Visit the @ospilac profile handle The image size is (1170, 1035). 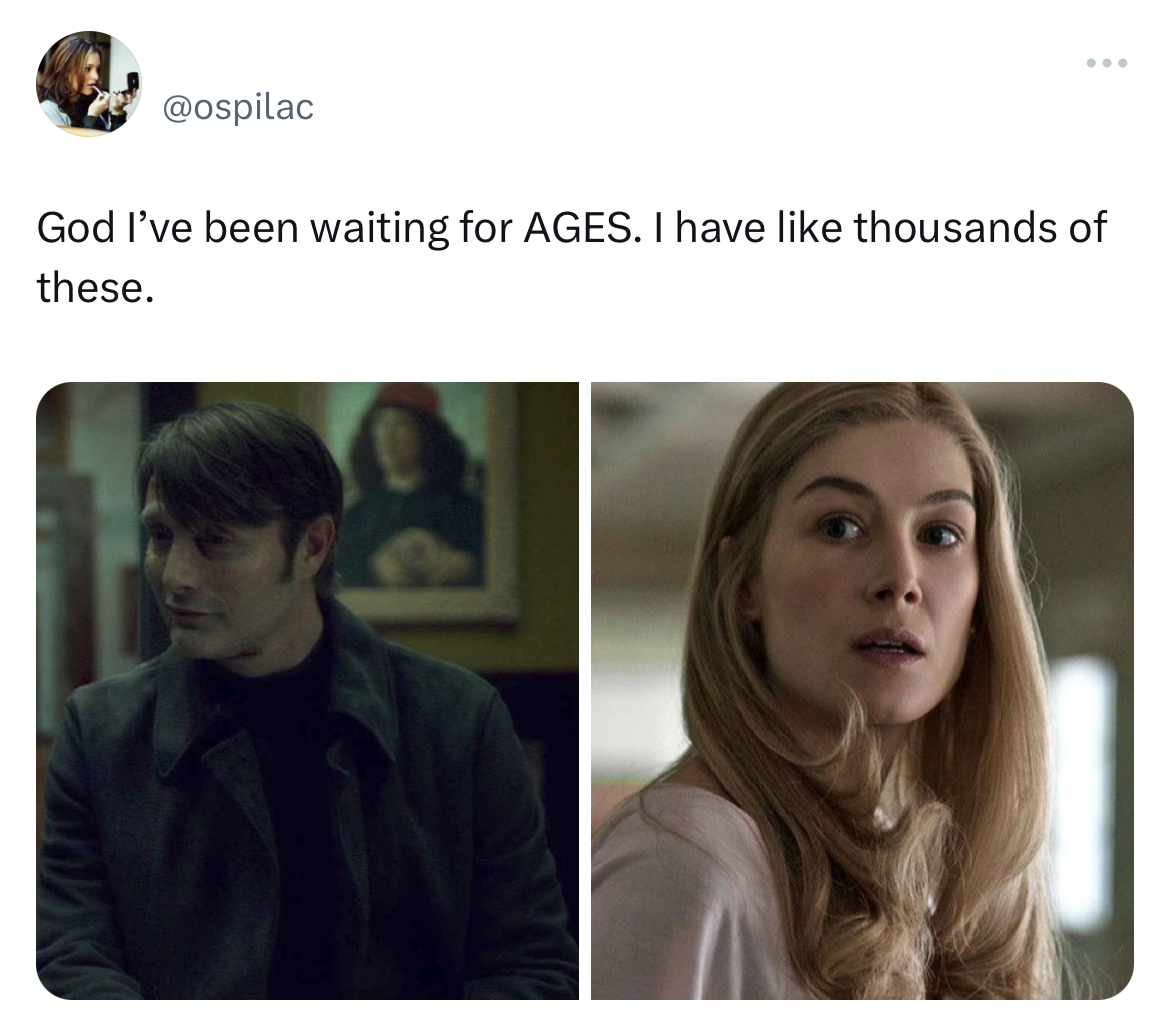click(238, 107)
